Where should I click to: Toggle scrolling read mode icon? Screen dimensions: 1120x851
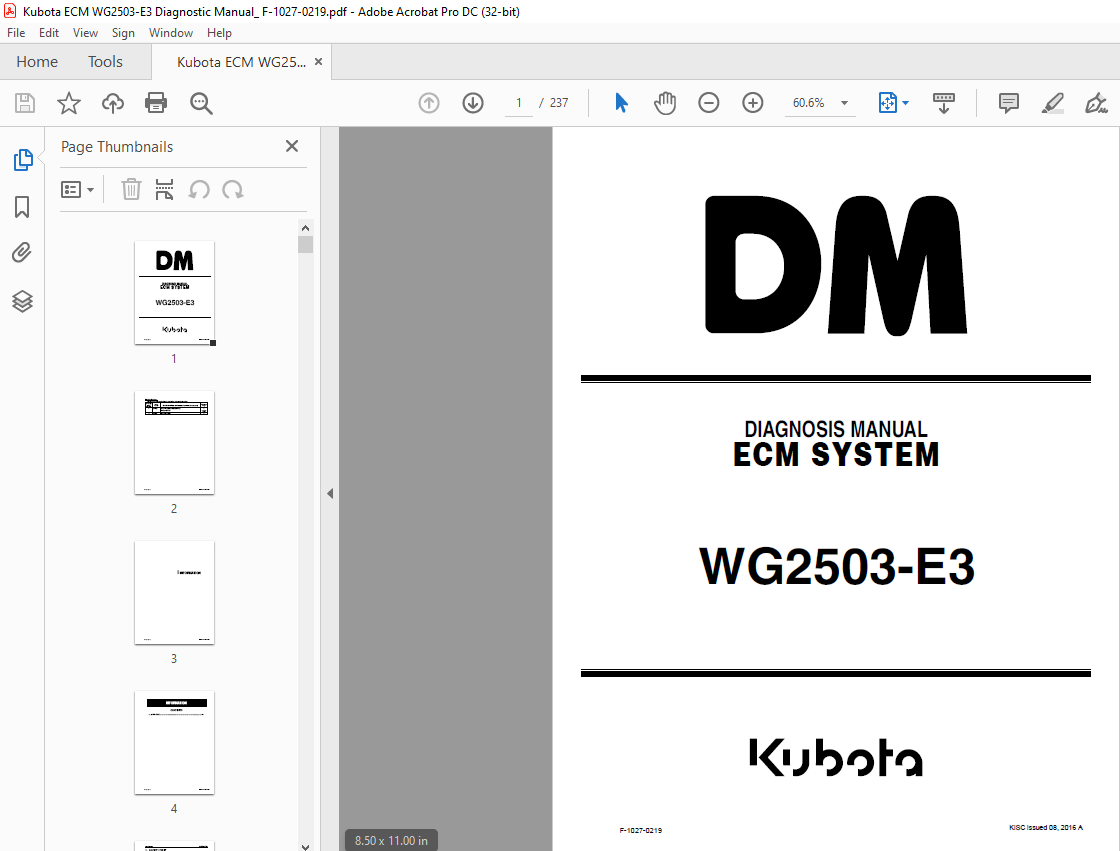pos(944,103)
